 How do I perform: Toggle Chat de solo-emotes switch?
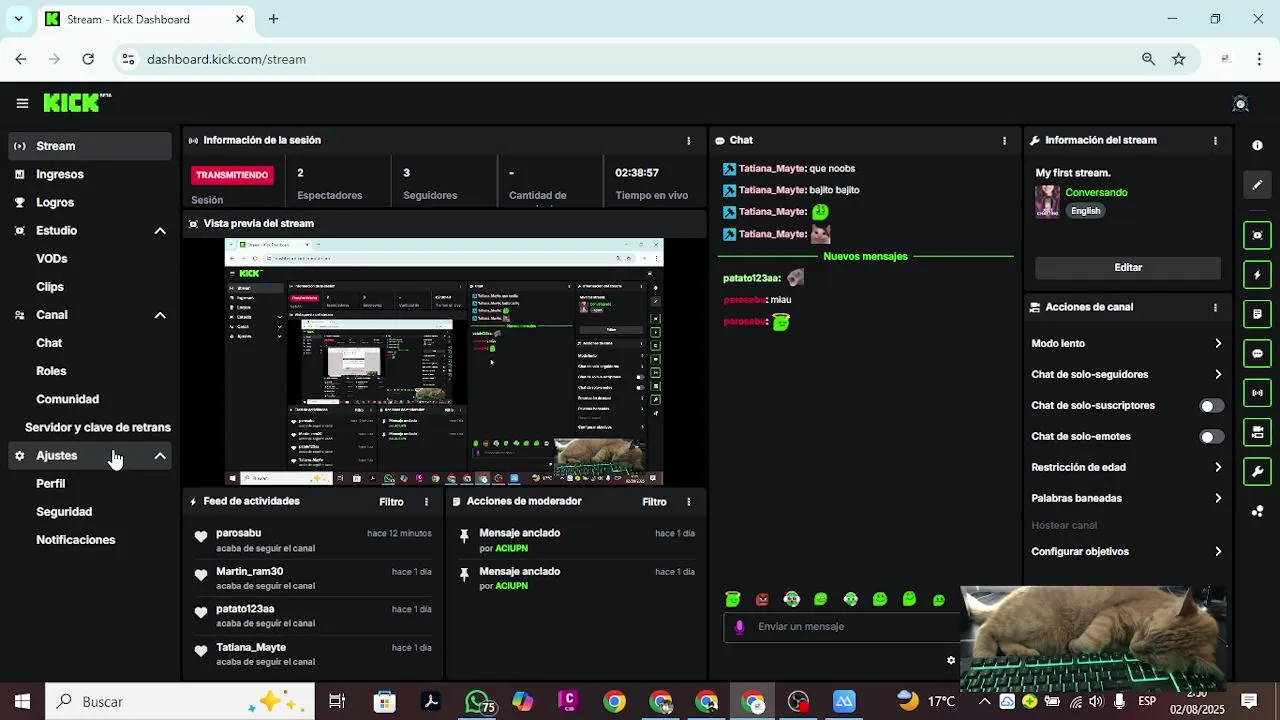[x=1211, y=437]
